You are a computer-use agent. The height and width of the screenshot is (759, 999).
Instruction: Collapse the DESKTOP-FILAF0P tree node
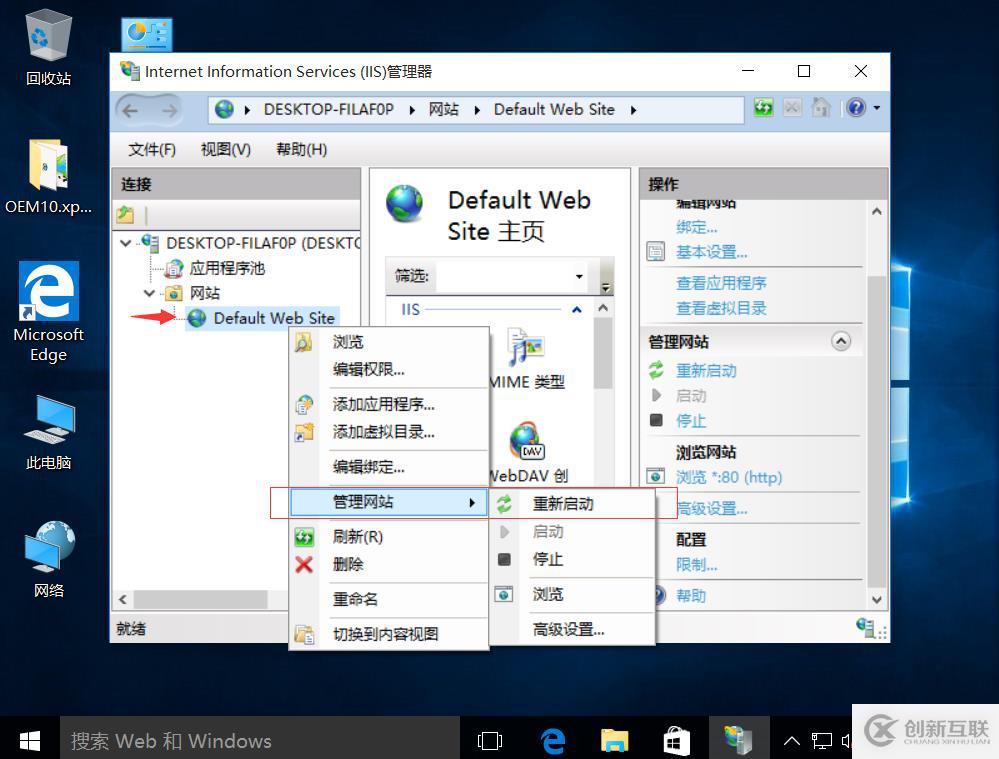coord(126,243)
